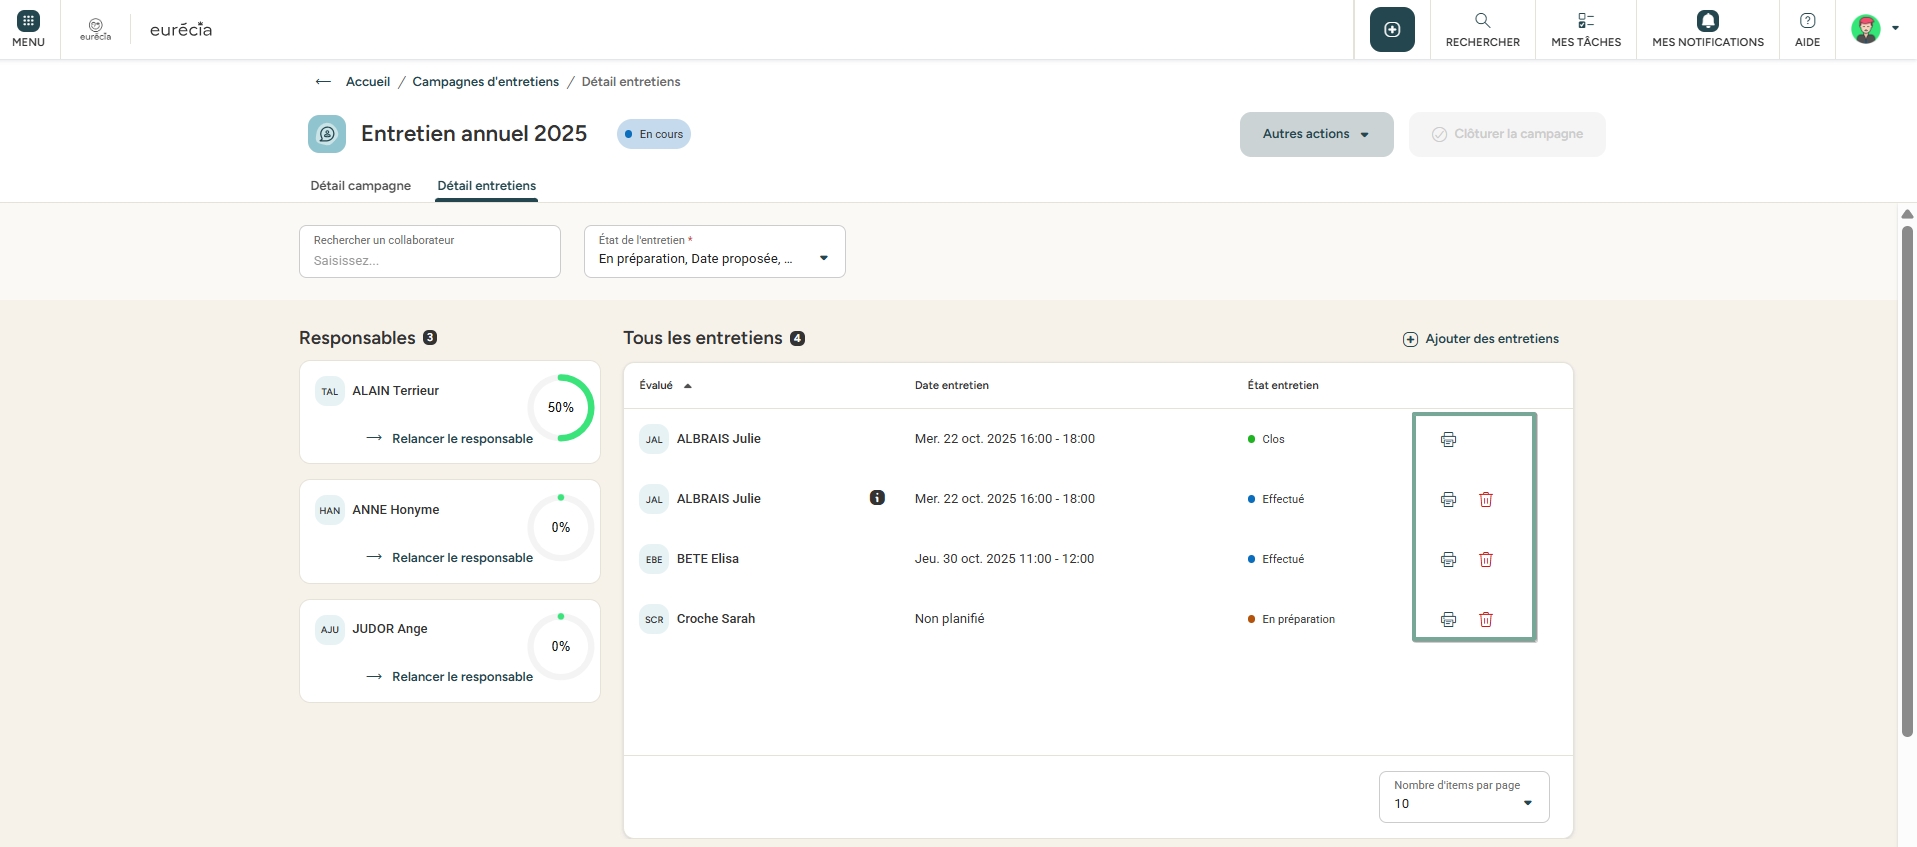
Task: Select the Détail entretiens tab
Action: click(x=486, y=186)
